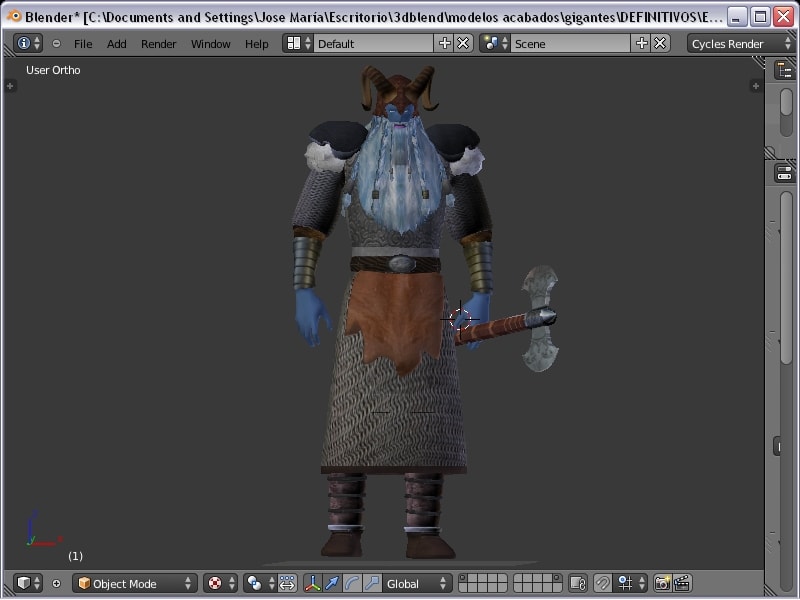Open the Add menu
The image size is (800, 600).
click(x=116, y=44)
